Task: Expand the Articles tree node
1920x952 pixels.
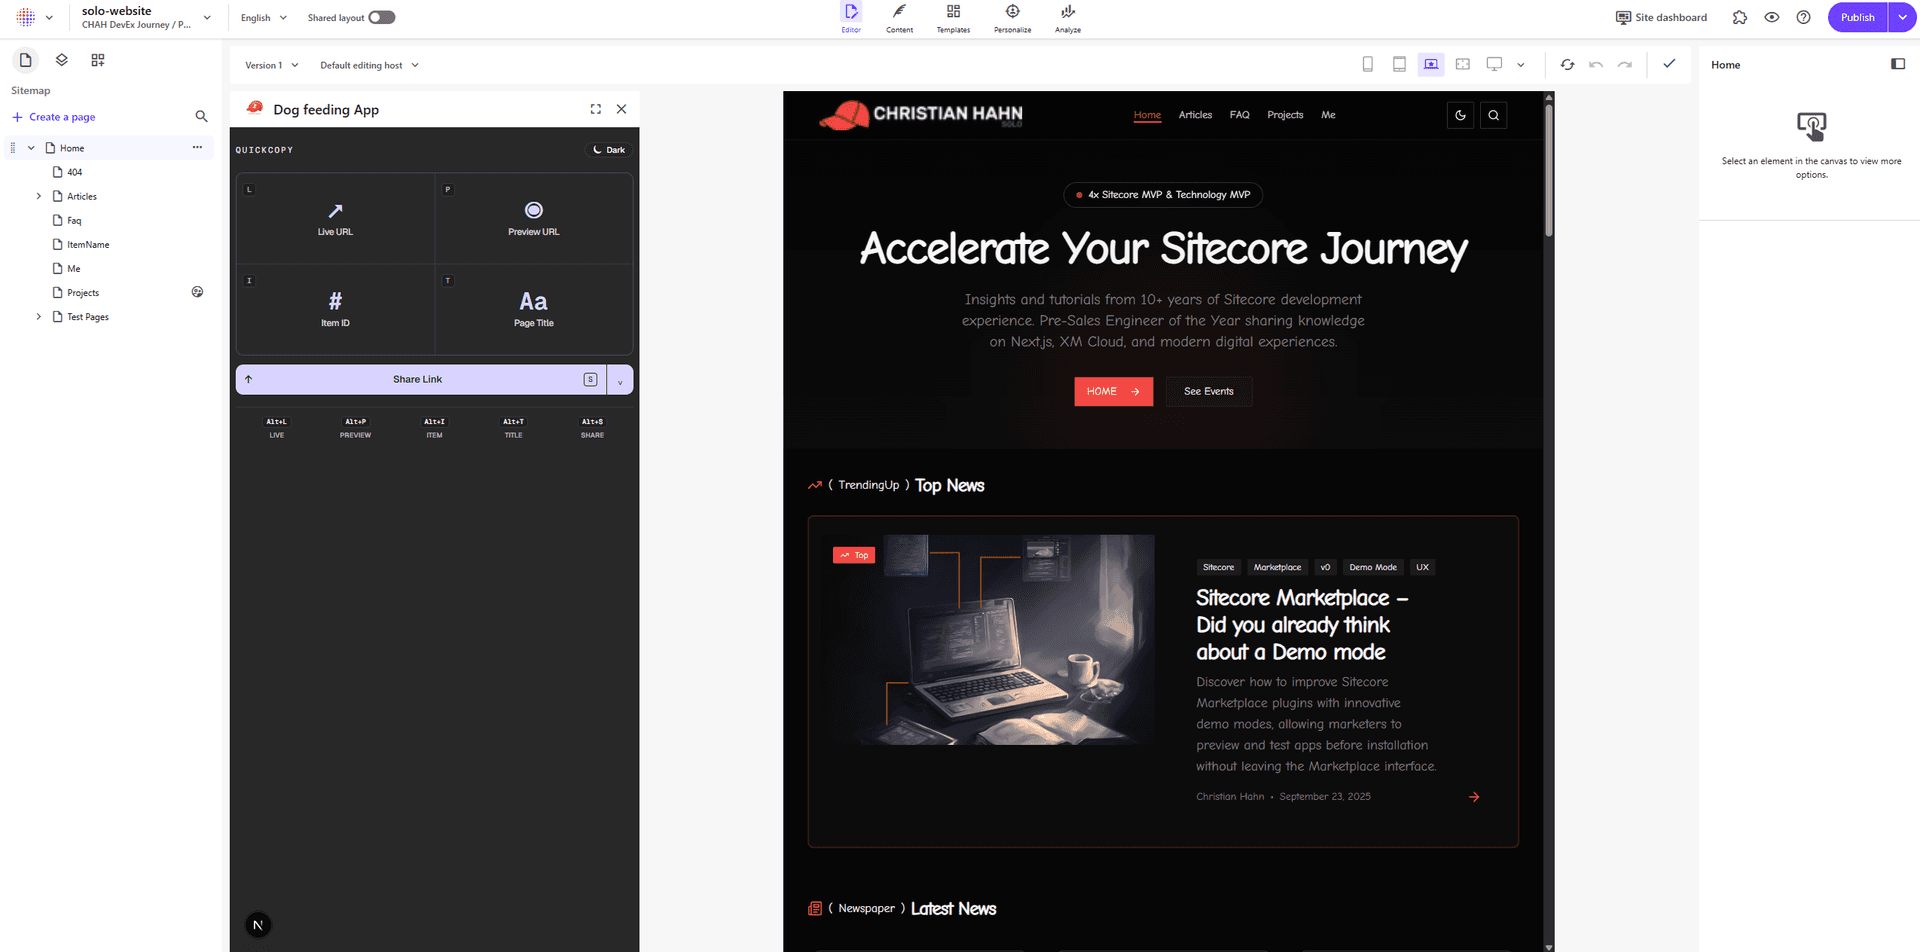Action: (x=39, y=196)
